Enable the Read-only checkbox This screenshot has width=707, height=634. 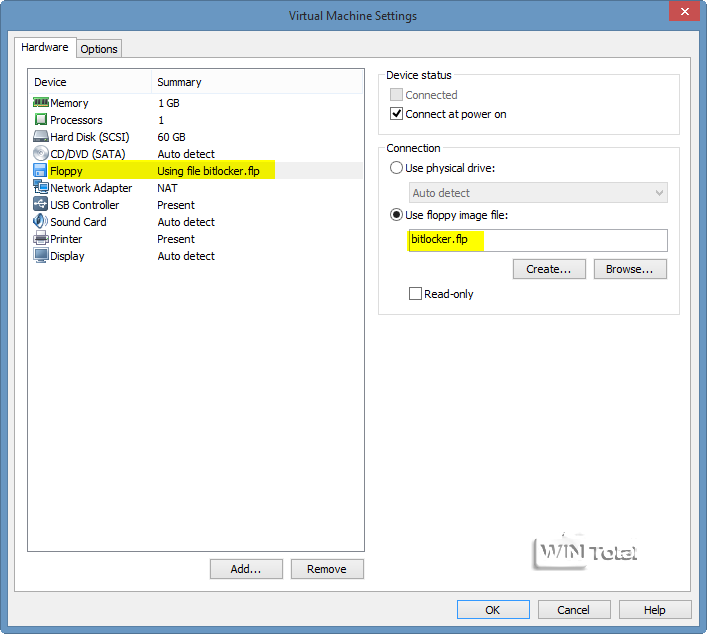pyautogui.click(x=415, y=294)
